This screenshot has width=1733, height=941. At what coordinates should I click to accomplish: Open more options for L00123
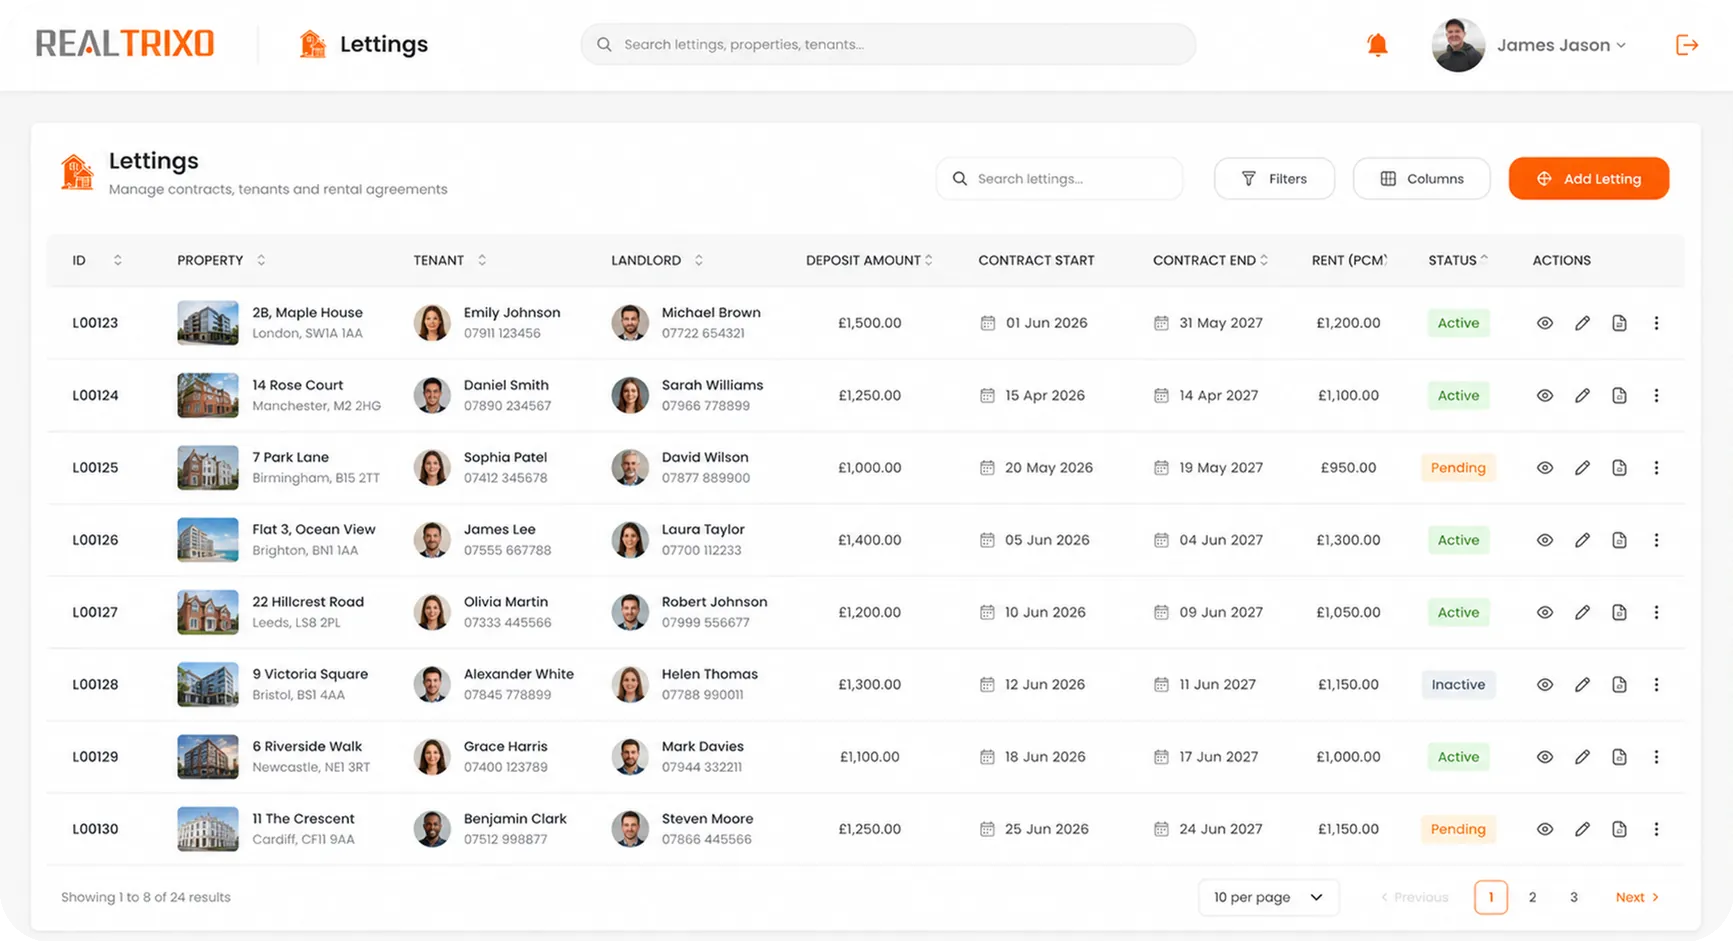click(x=1656, y=323)
